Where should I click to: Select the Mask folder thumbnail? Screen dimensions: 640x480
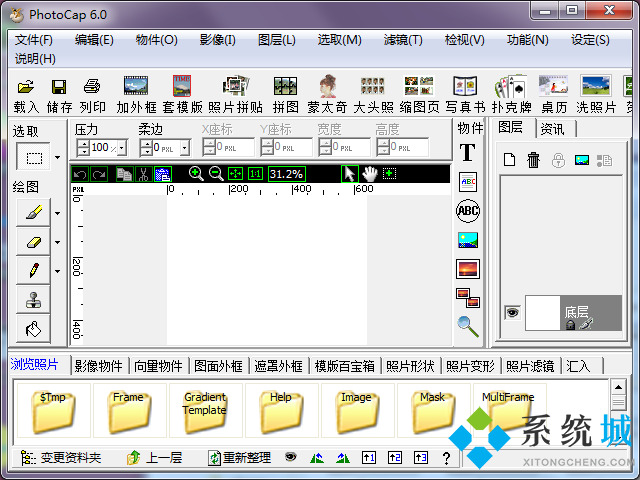click(433, 411)
